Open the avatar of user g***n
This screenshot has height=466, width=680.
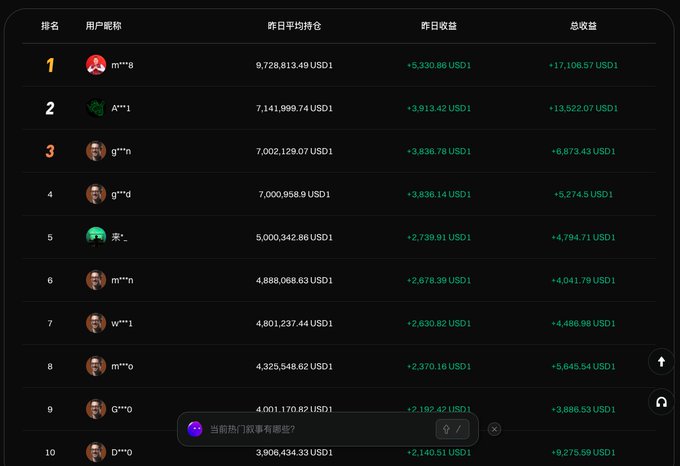point(96,151)
